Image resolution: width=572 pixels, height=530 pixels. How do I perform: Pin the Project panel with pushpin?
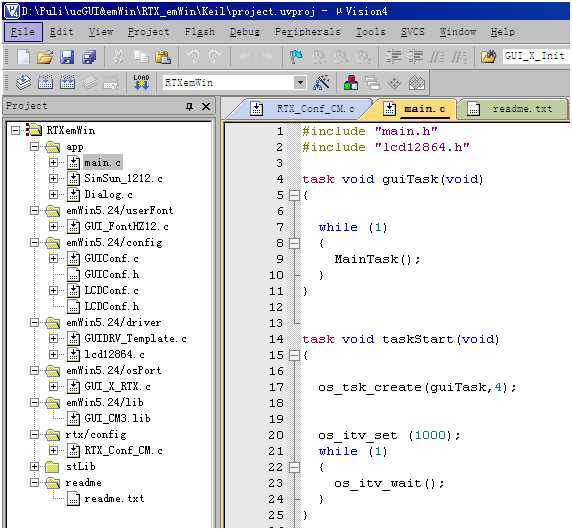[x=189, y=107]
